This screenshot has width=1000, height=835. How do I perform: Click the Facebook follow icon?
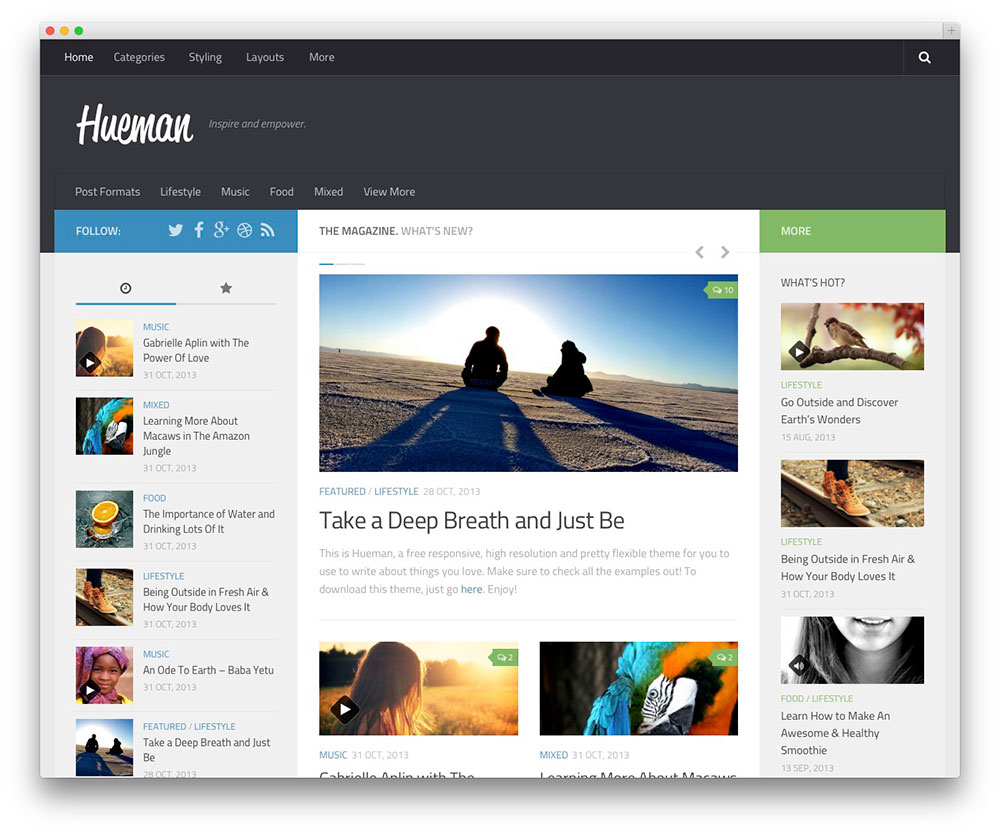click(x=198, y=231)
